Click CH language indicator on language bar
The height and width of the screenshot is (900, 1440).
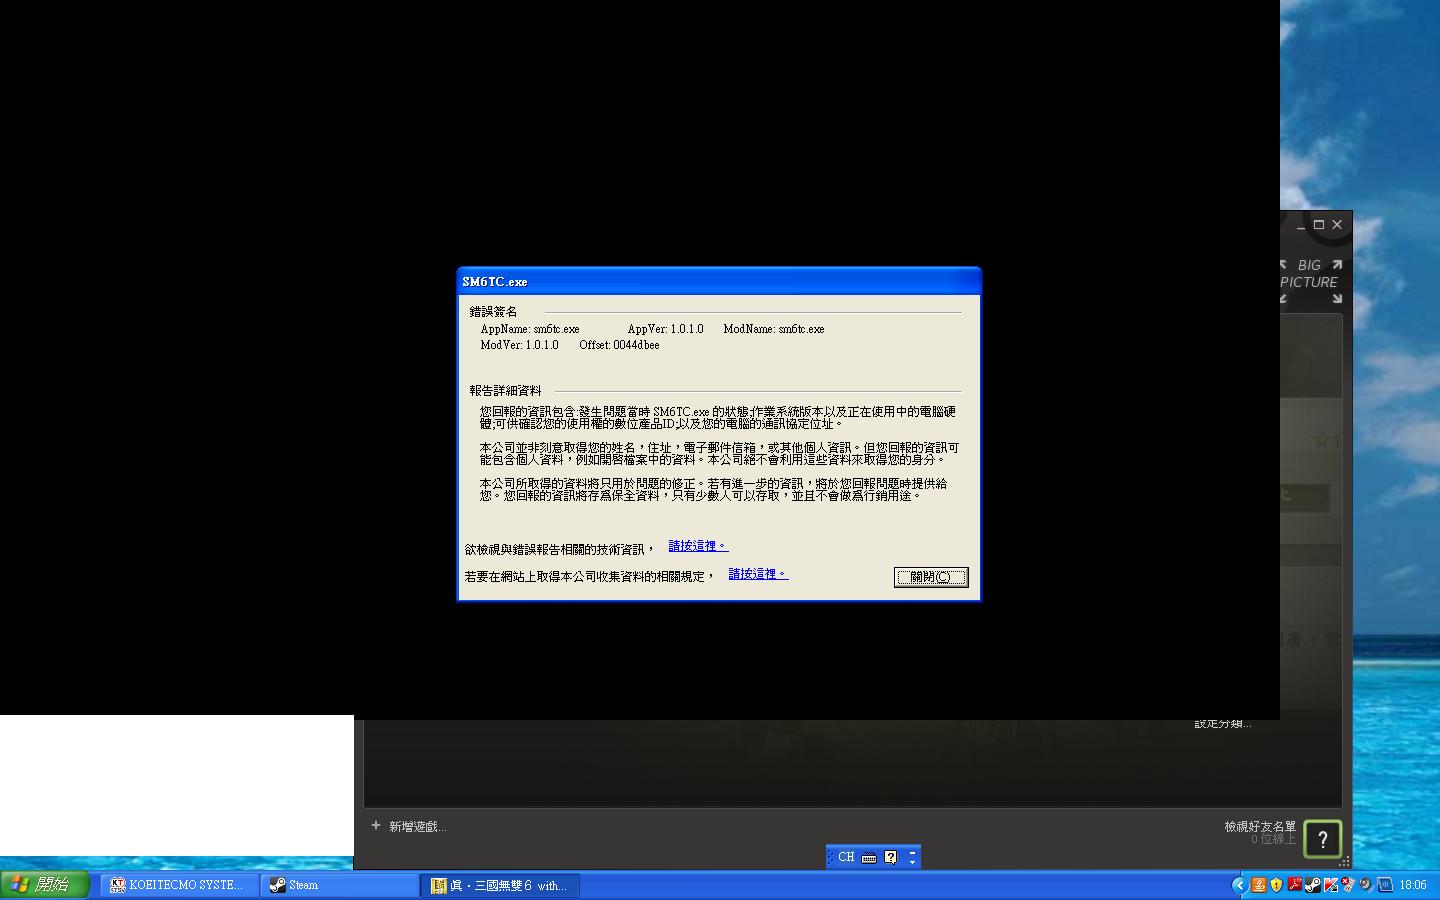pos(846,857)
